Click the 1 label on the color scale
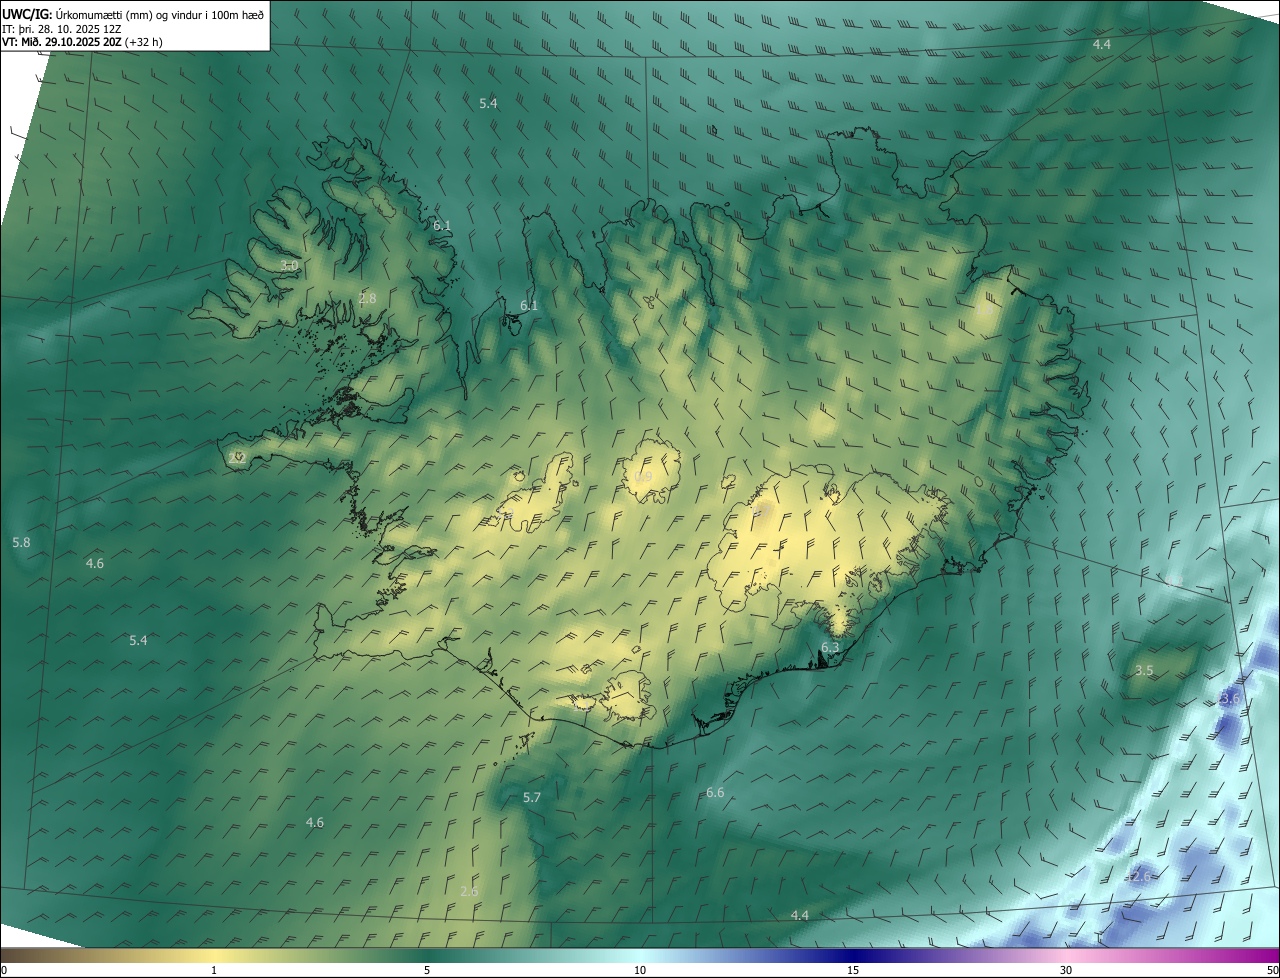 coord(214,970)
